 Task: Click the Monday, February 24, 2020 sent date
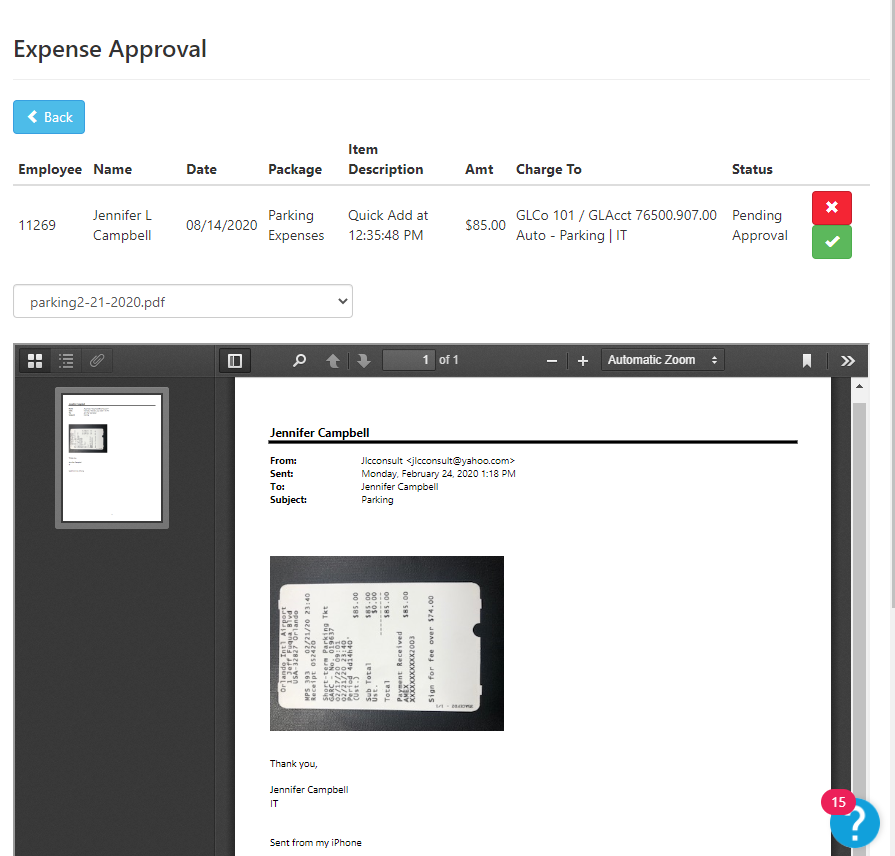(x=438, y=474)
